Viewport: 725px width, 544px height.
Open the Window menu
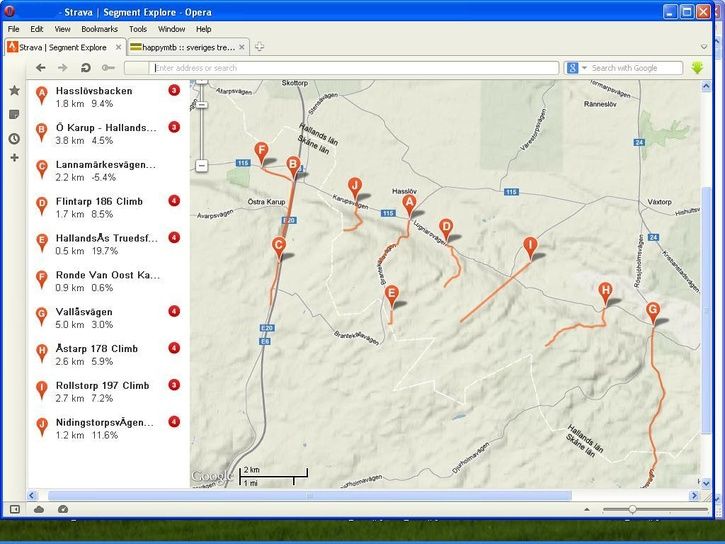click(172, 29)
